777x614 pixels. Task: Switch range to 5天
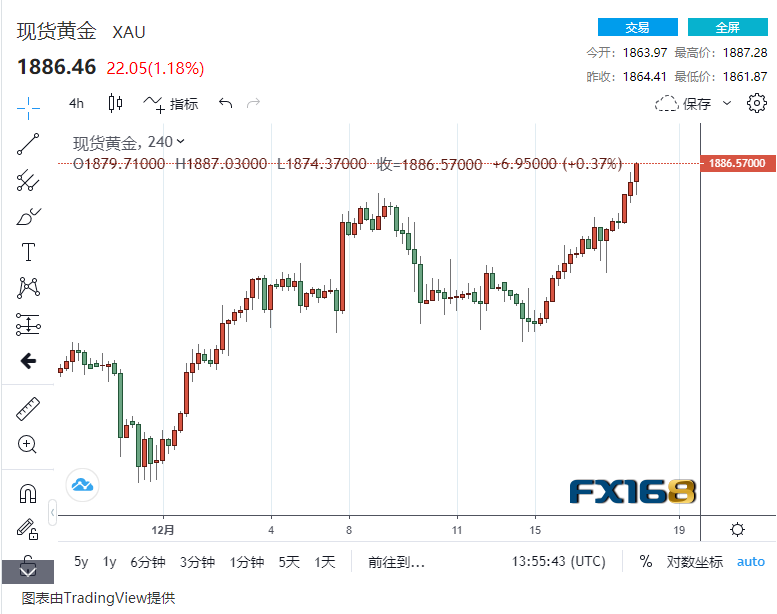coord(289,562)
